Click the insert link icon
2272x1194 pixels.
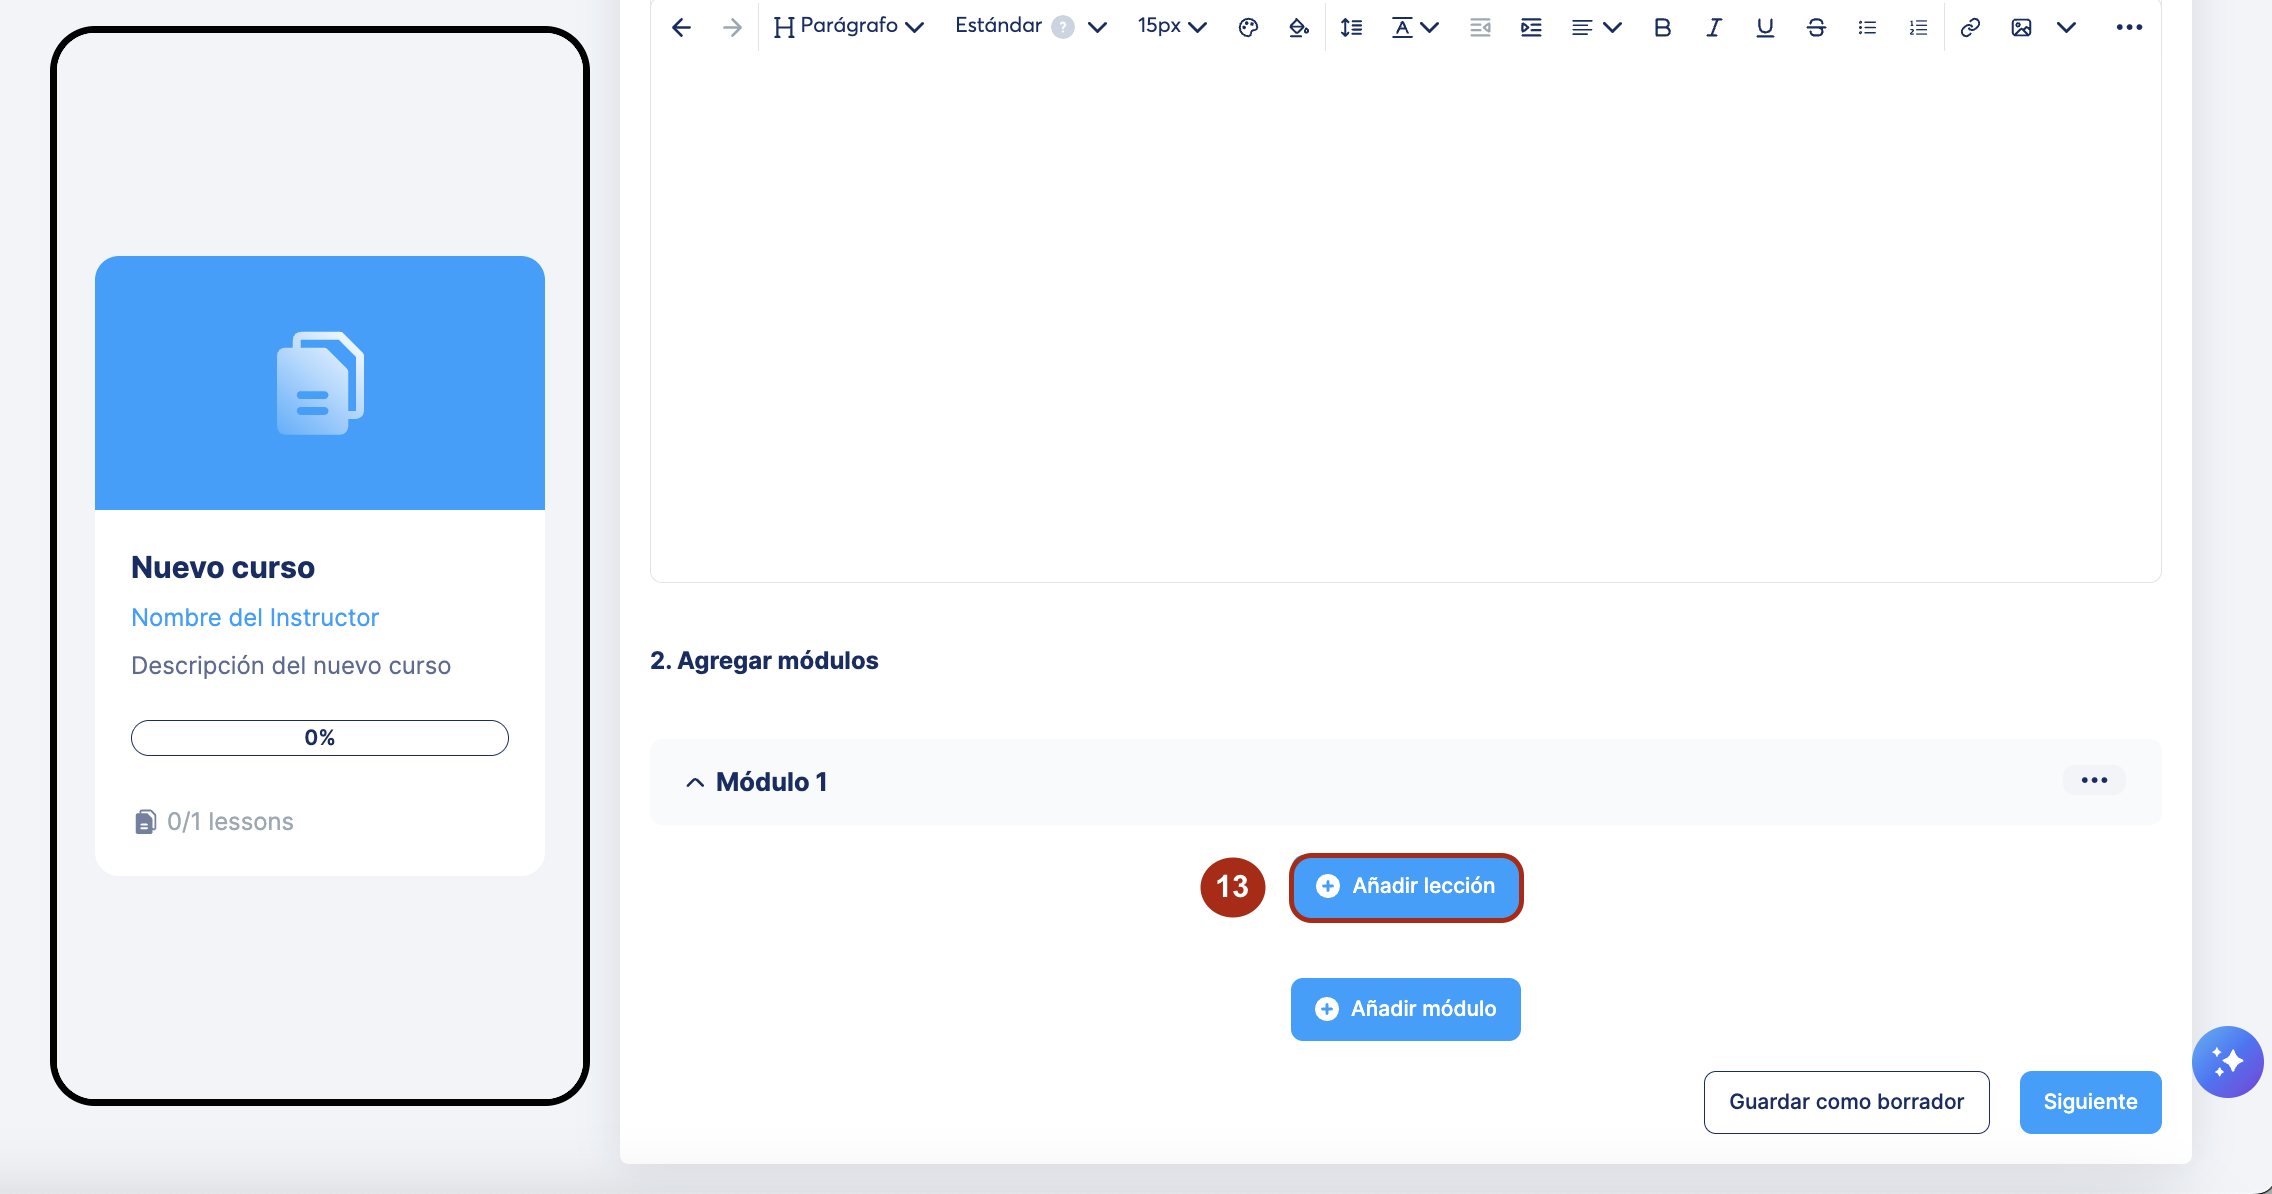(1970, 27)
